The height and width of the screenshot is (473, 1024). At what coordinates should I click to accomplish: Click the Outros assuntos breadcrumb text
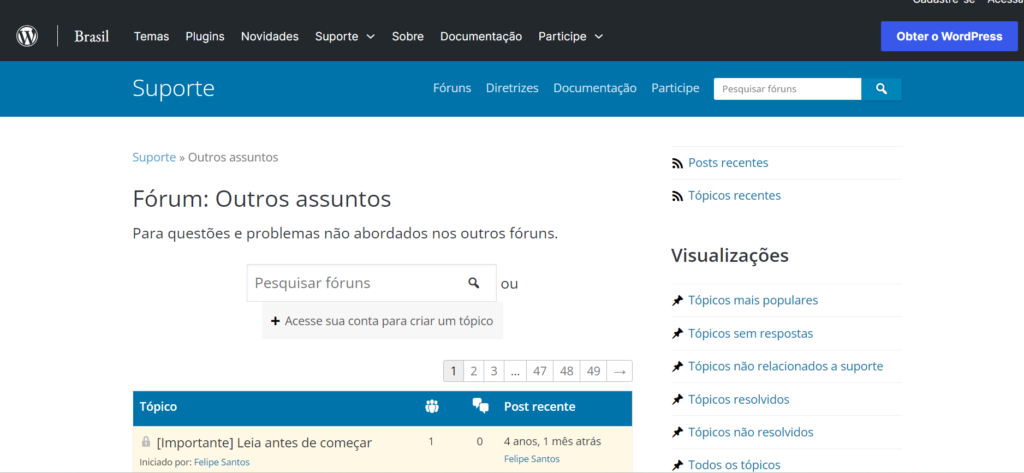pyautogui.click(x=233, y=157)
